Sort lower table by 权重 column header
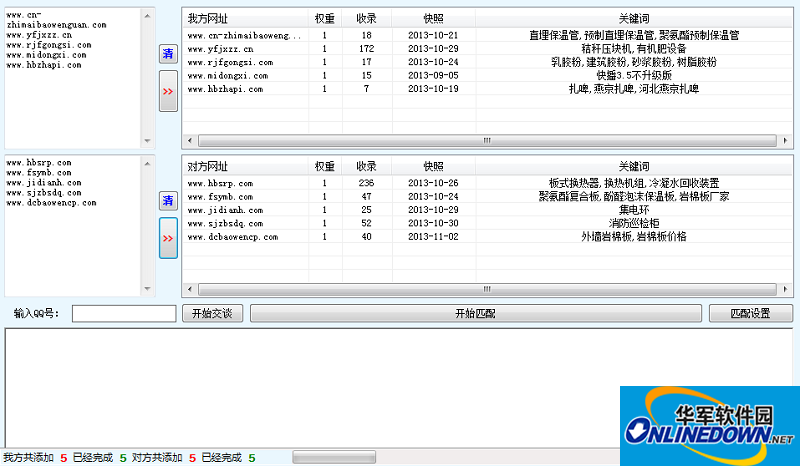This screenshot has width=800, height=466. point(325,166)
